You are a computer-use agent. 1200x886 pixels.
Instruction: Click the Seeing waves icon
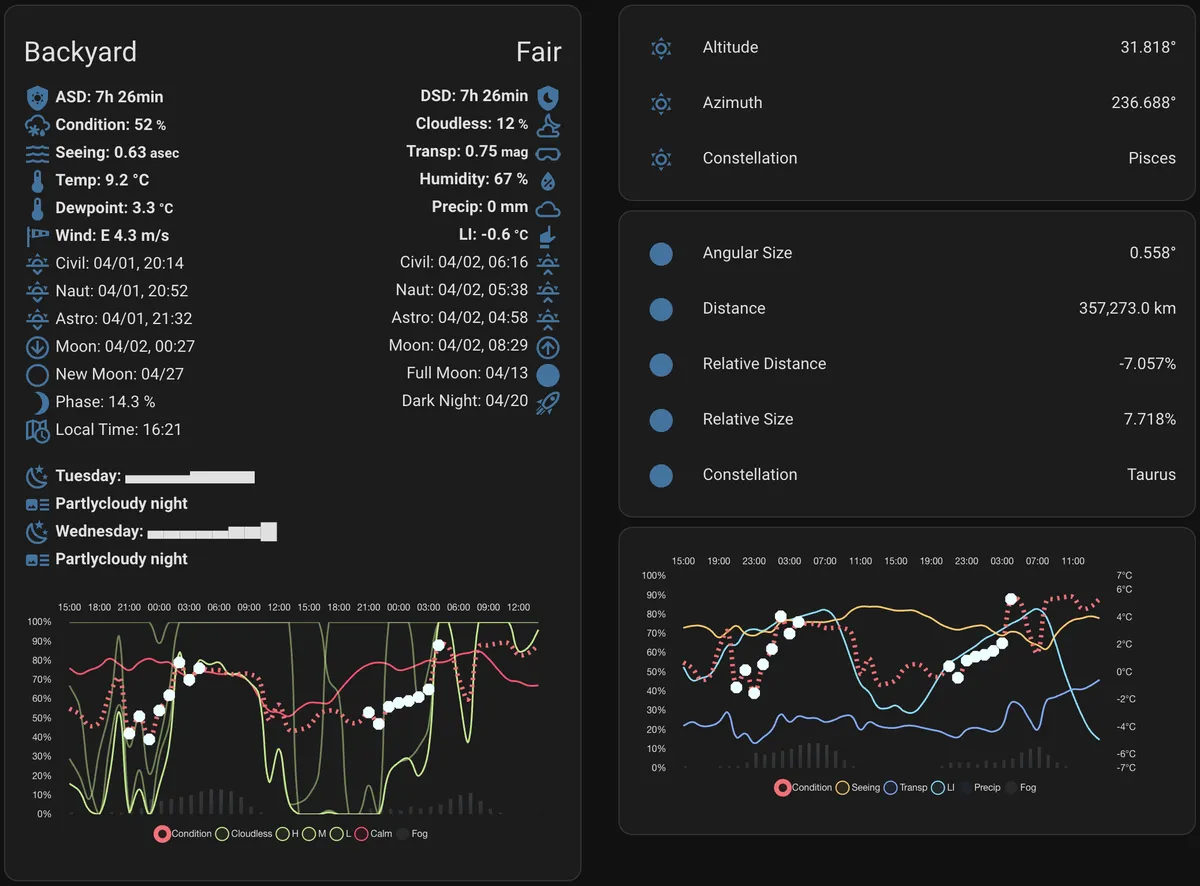pyautogui.click(x=37, y=153)
